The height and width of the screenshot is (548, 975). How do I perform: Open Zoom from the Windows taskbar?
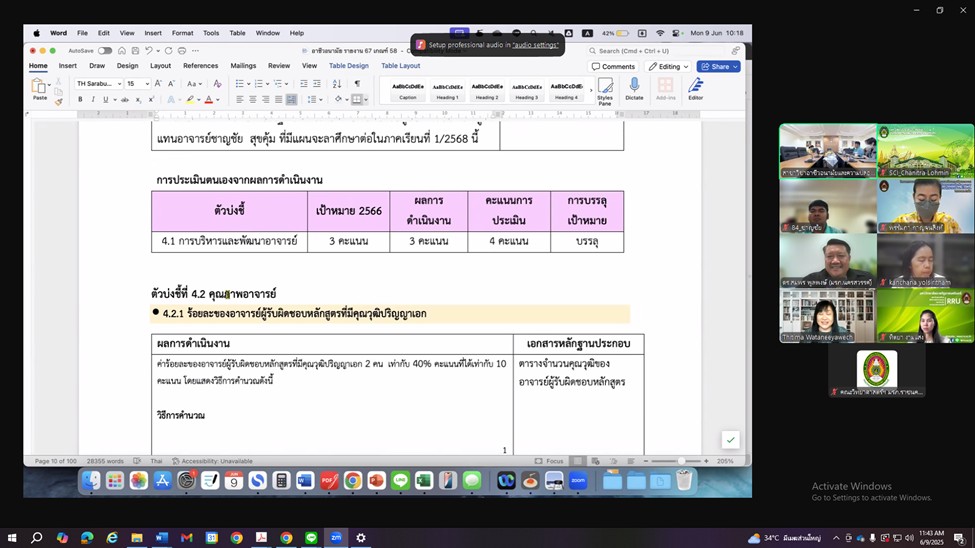tap(336, 538)
